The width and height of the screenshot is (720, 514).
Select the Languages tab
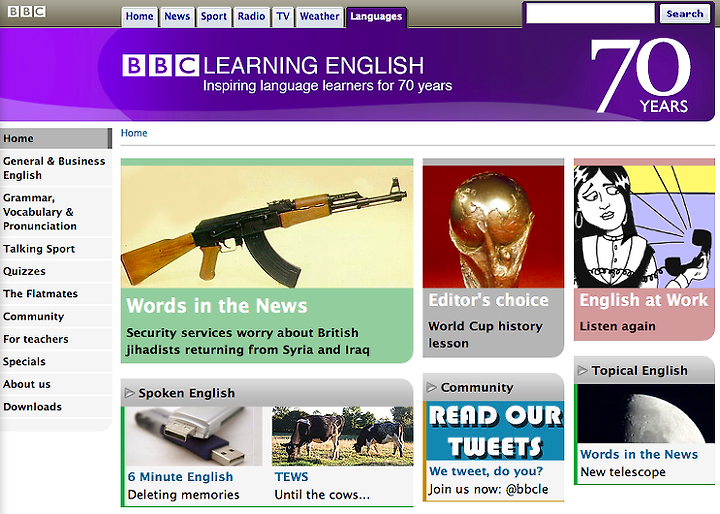pos(376,17)
